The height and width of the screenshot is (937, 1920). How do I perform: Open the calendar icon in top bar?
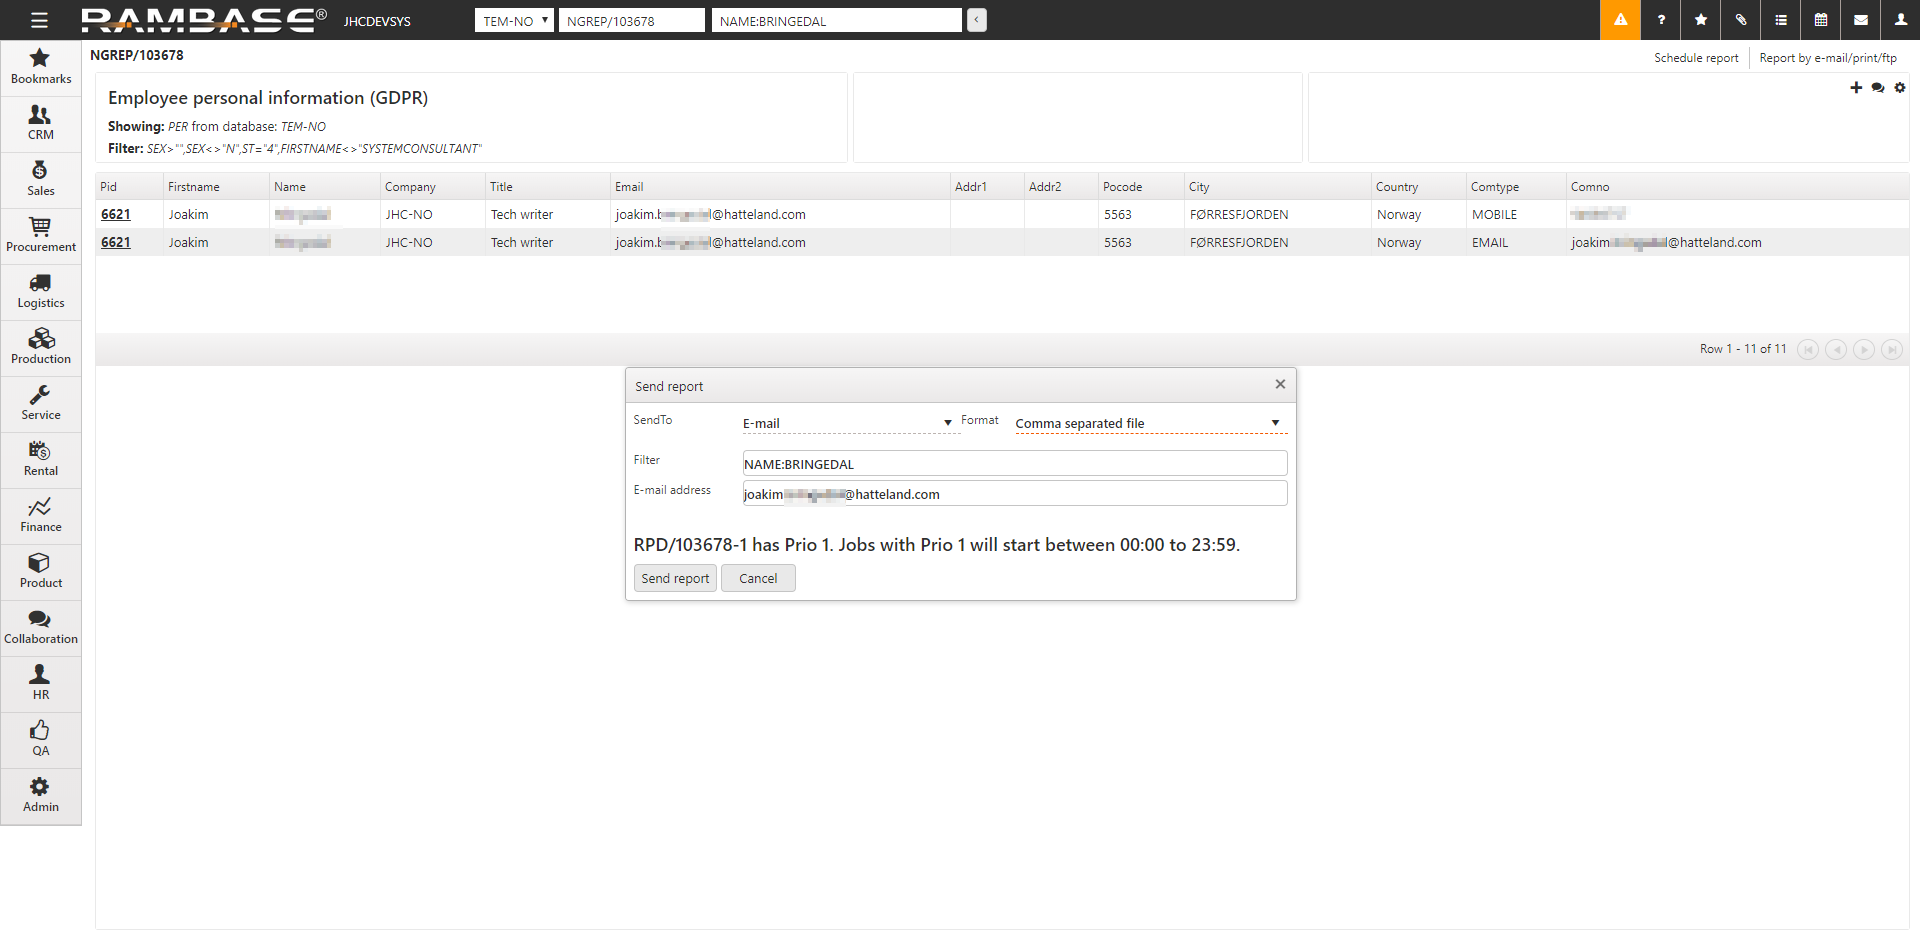1821,20
